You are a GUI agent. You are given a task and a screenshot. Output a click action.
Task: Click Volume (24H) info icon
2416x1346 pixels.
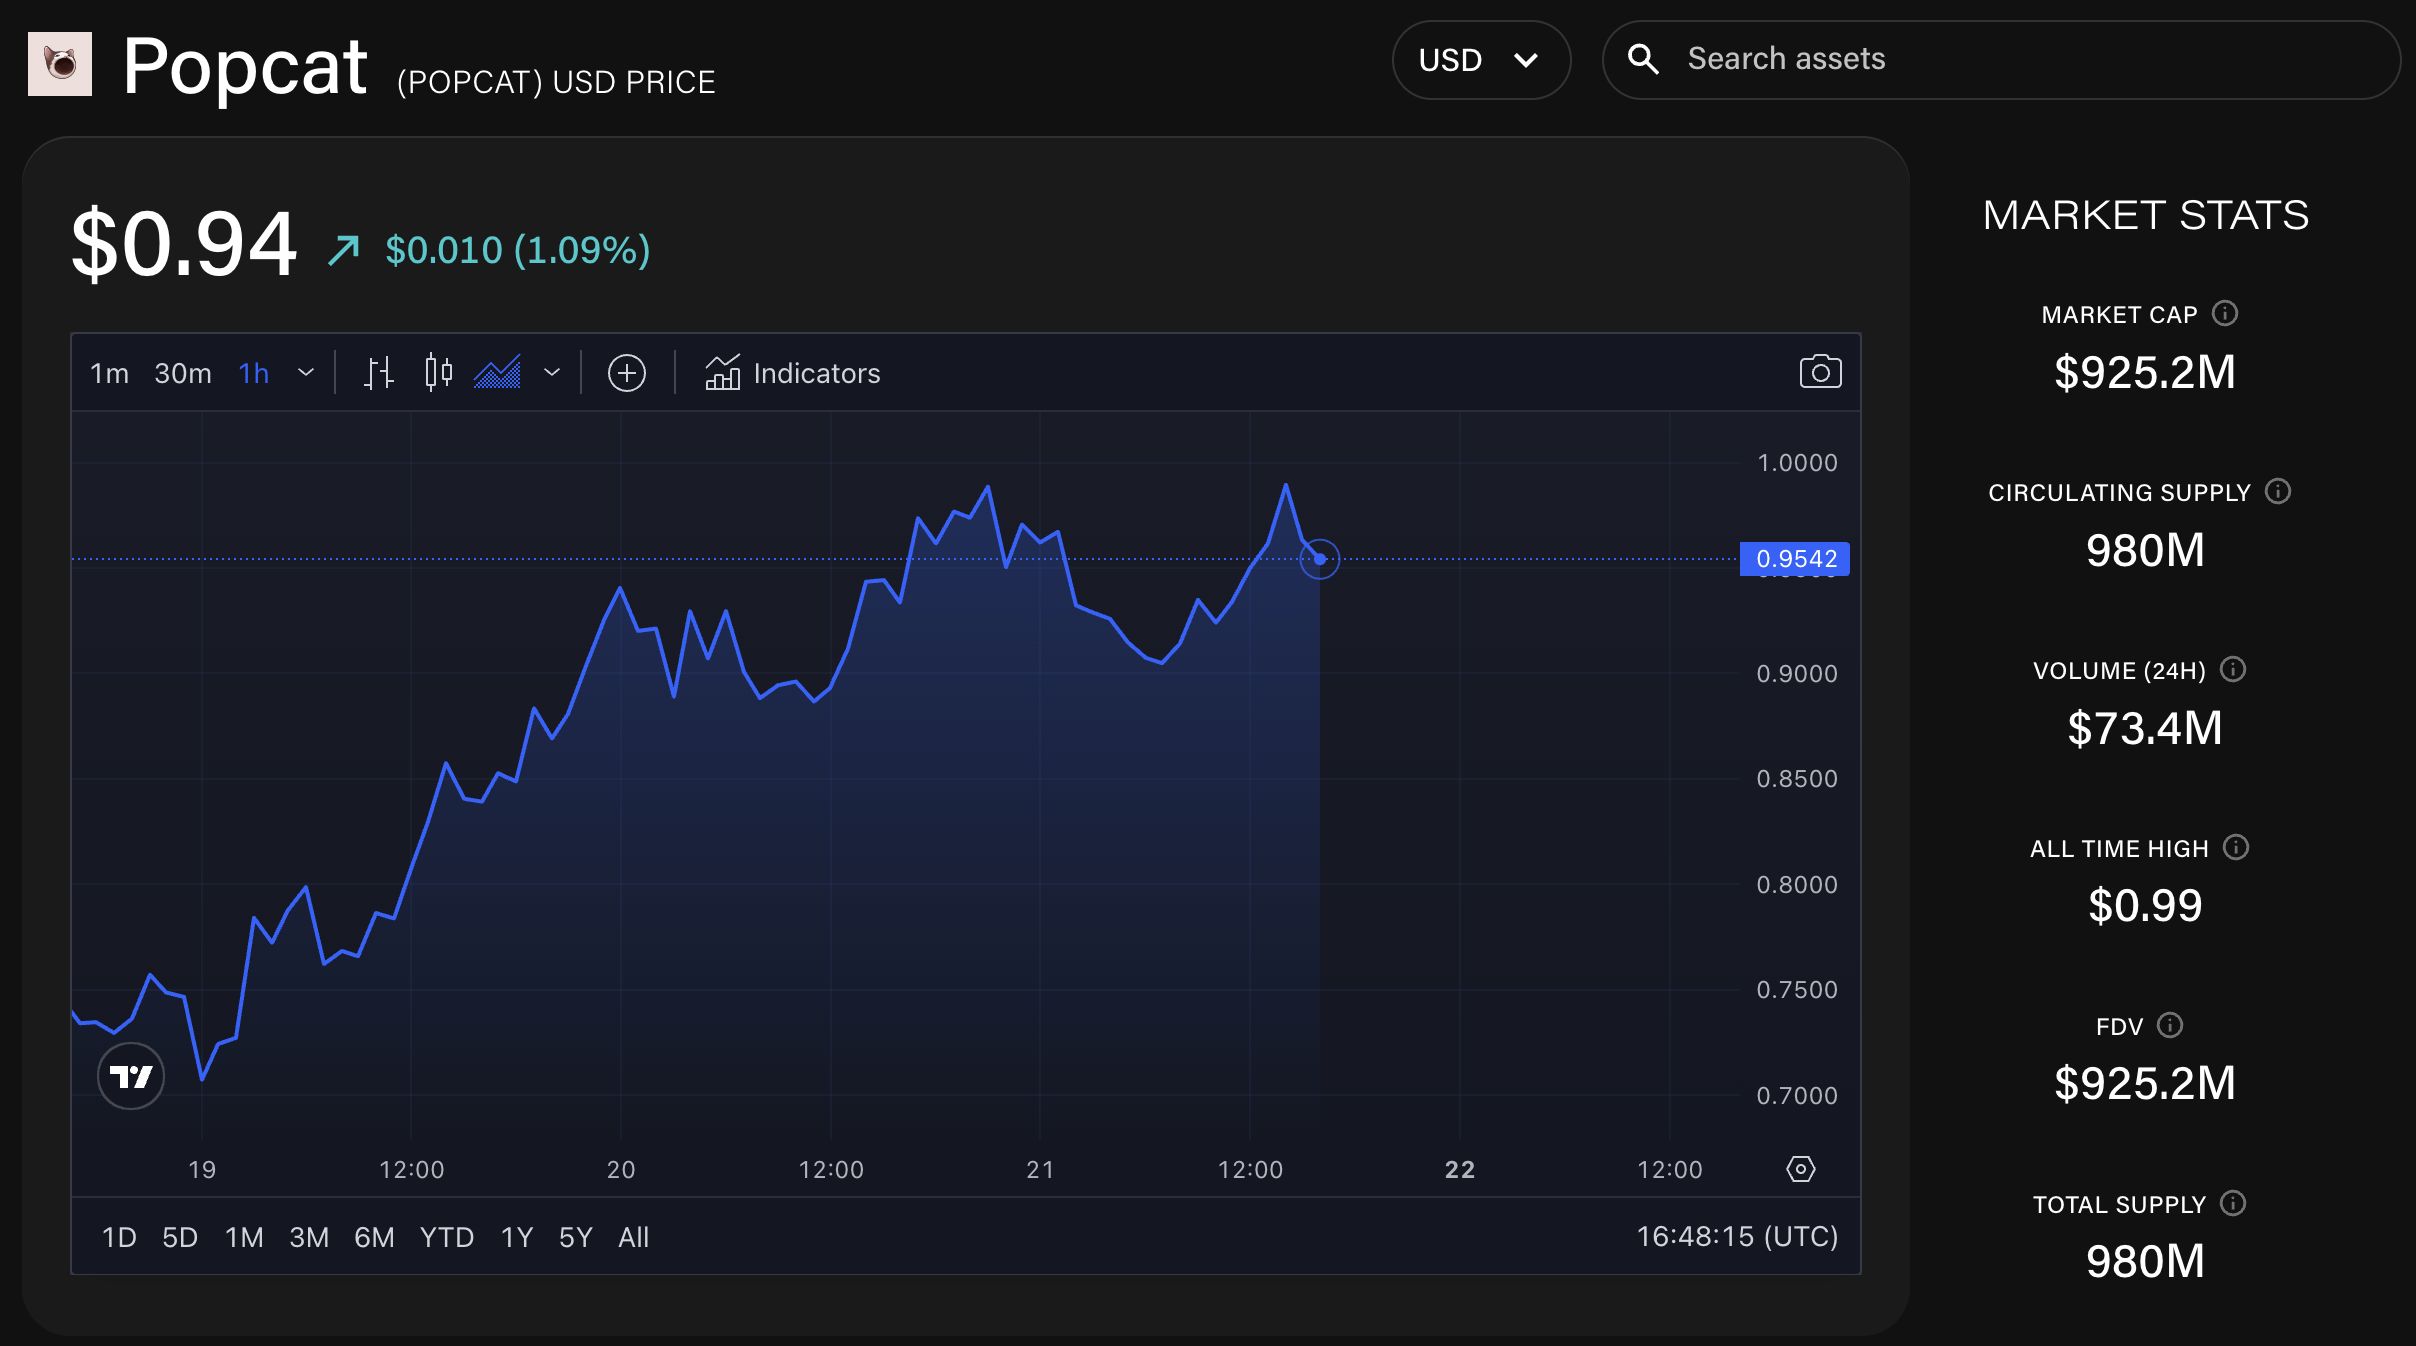[x=2233, y=669]
